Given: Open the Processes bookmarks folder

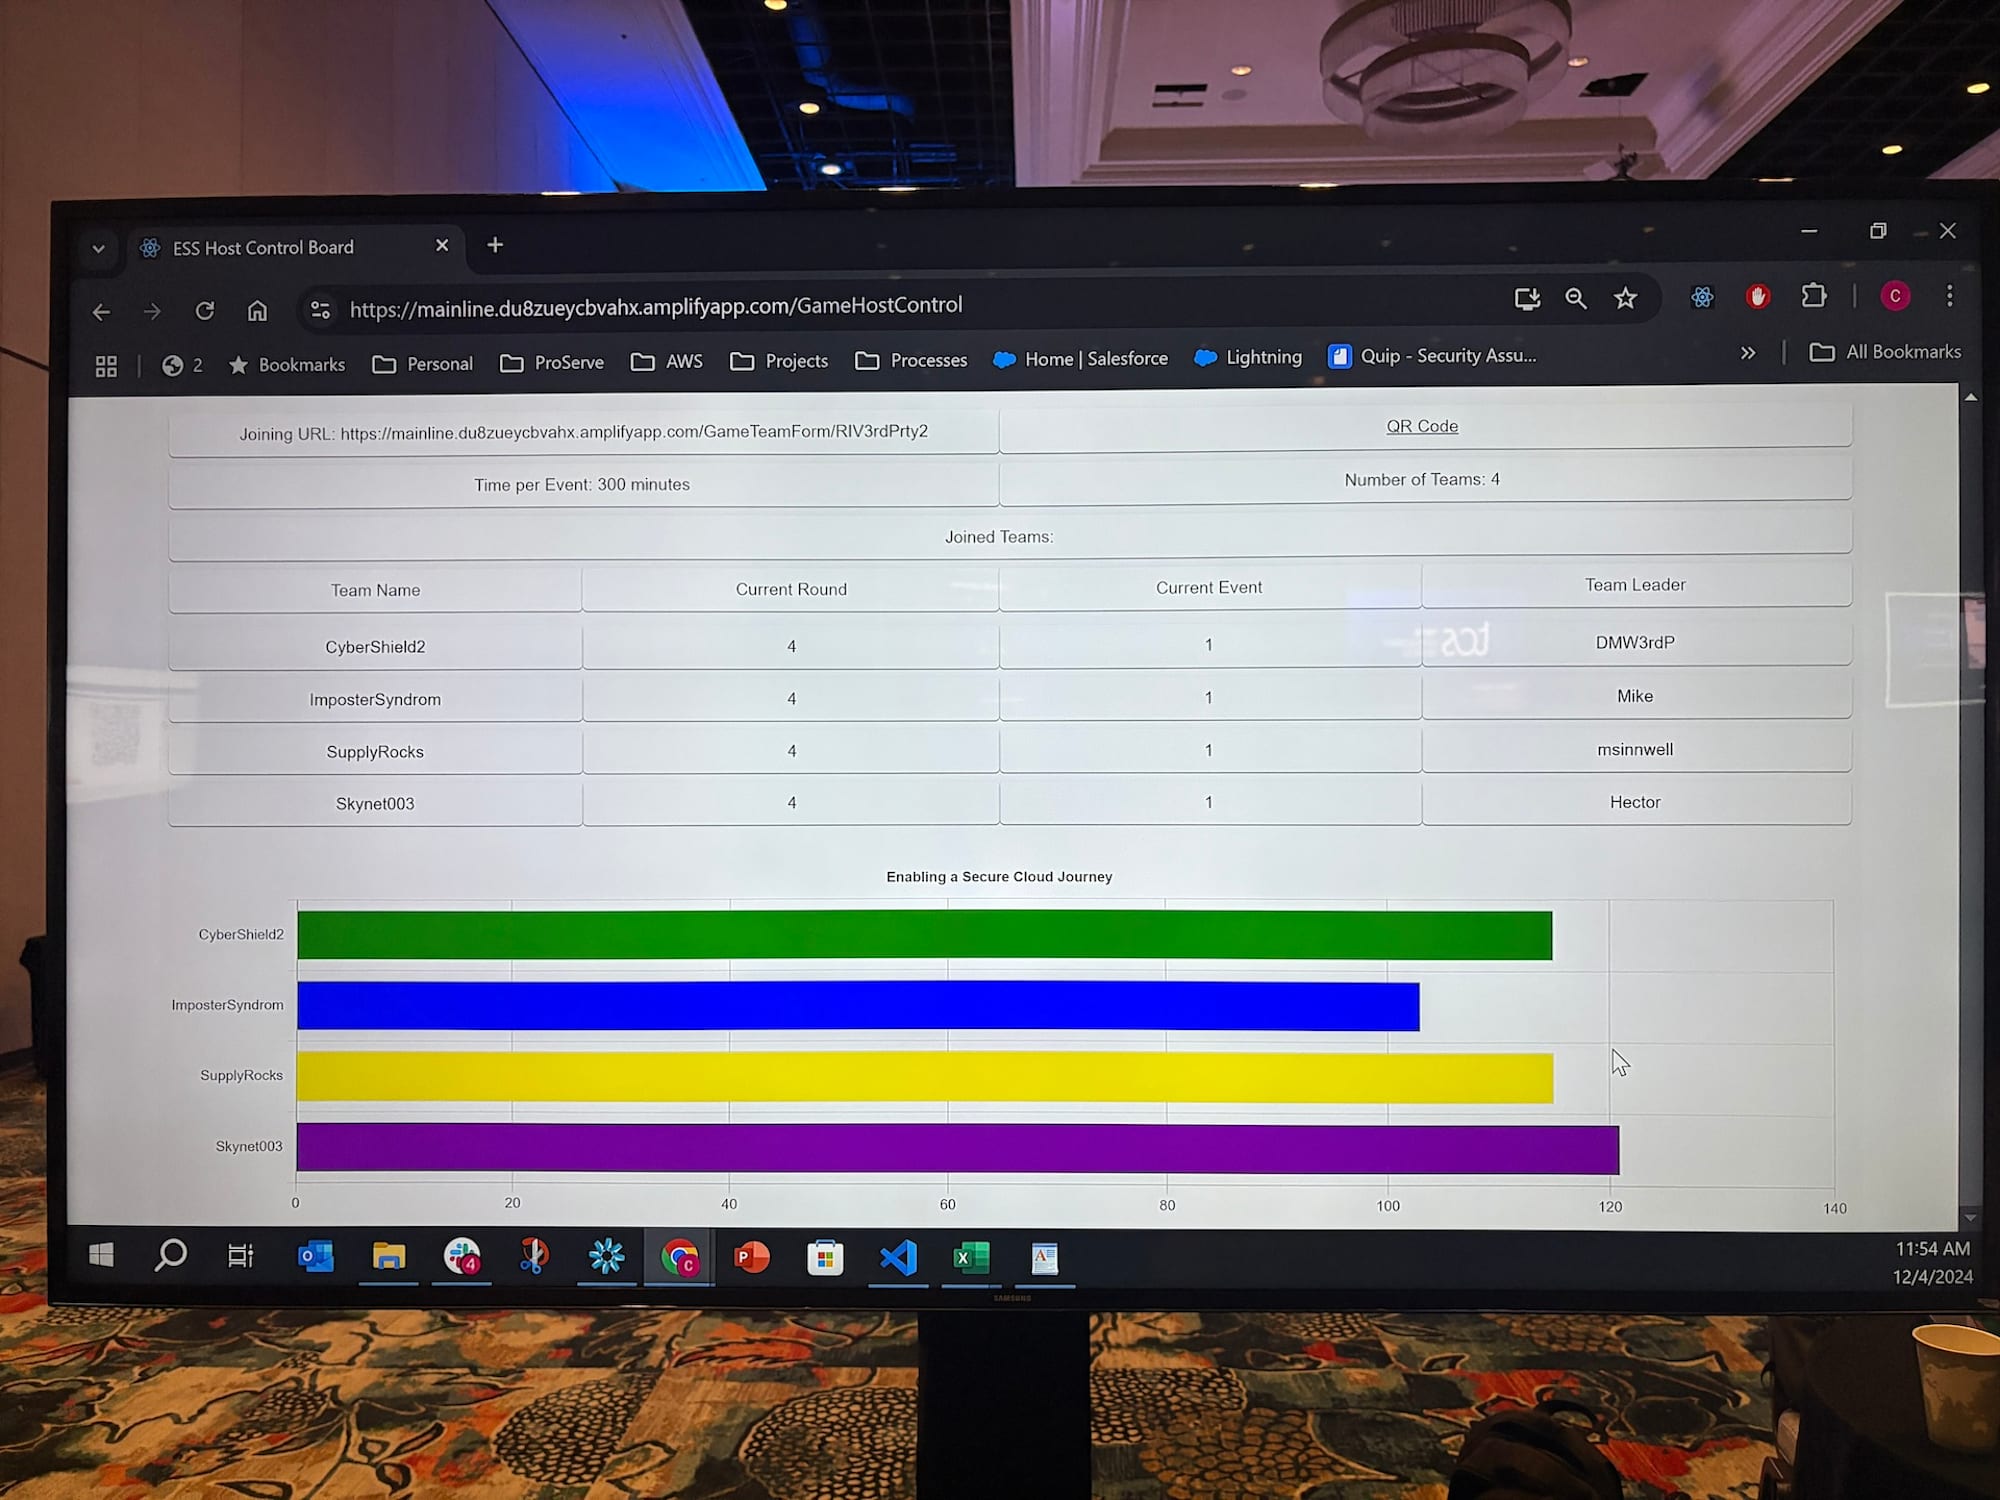Looking at the screenshot, I should [911, 360].
